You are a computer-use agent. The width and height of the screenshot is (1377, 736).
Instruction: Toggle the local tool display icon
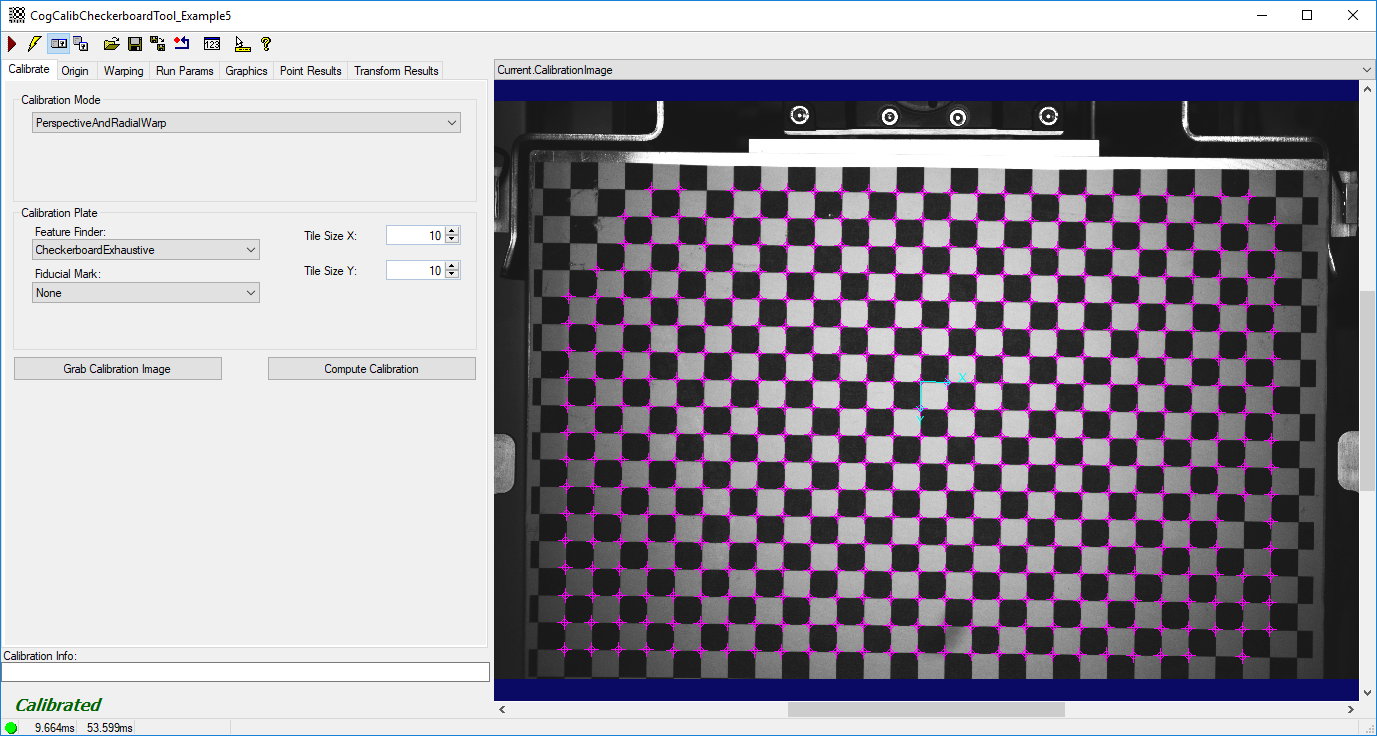[x=59, y=44]
